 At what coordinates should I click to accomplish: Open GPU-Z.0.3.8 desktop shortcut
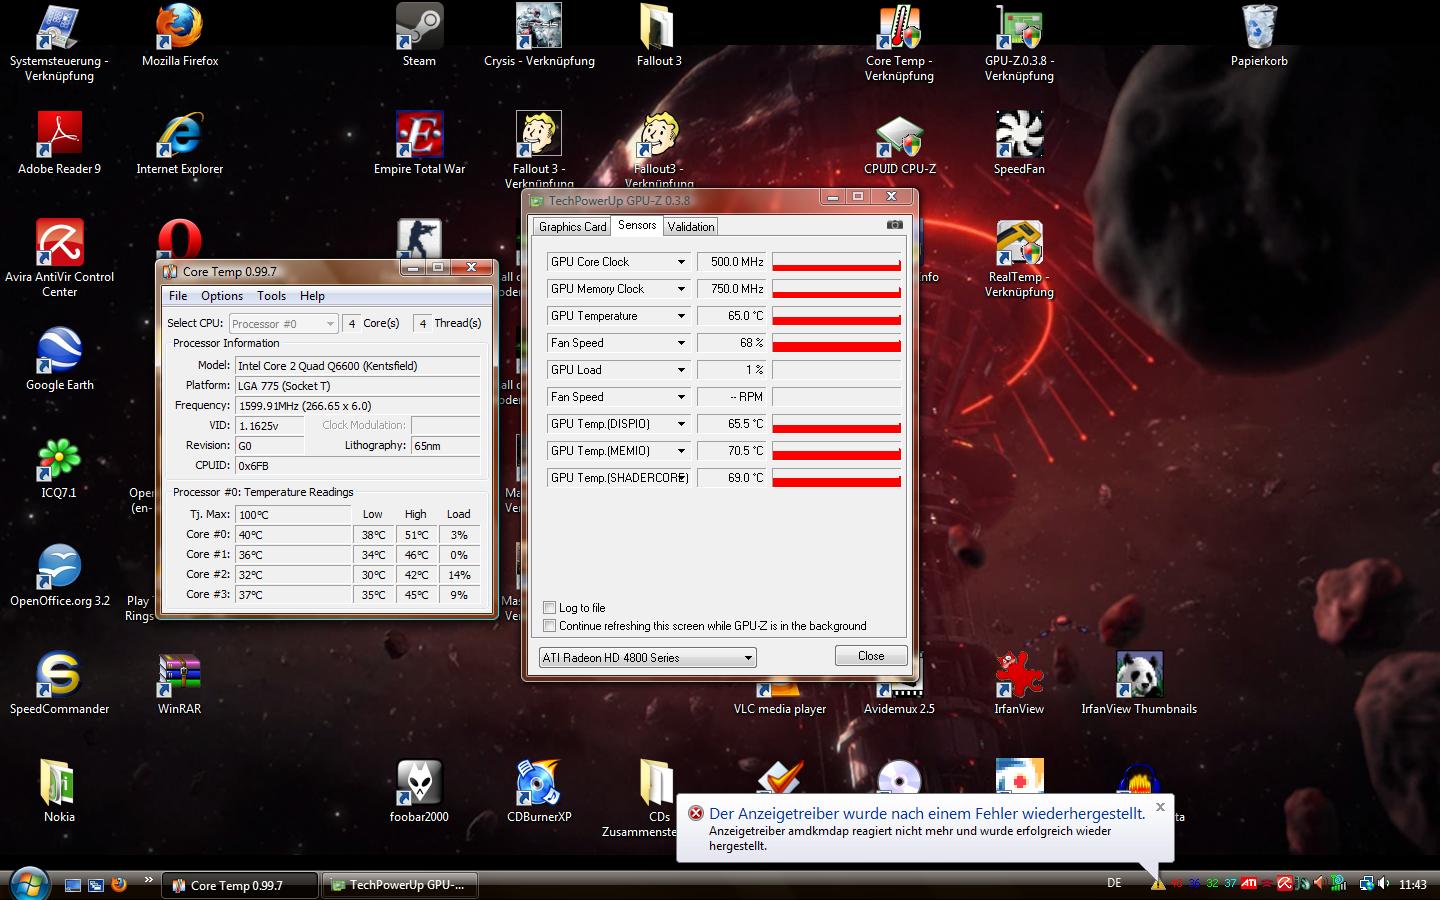point(1019,28)
